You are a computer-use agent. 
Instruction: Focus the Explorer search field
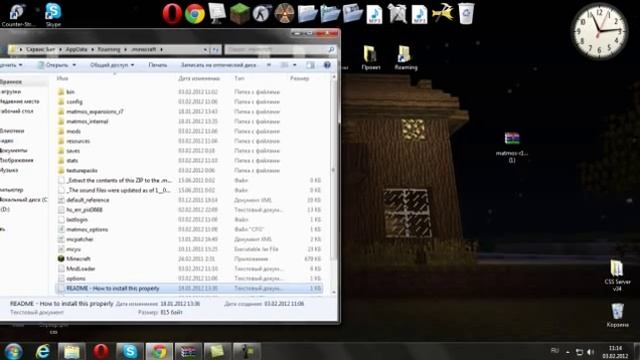click(280, 49)
